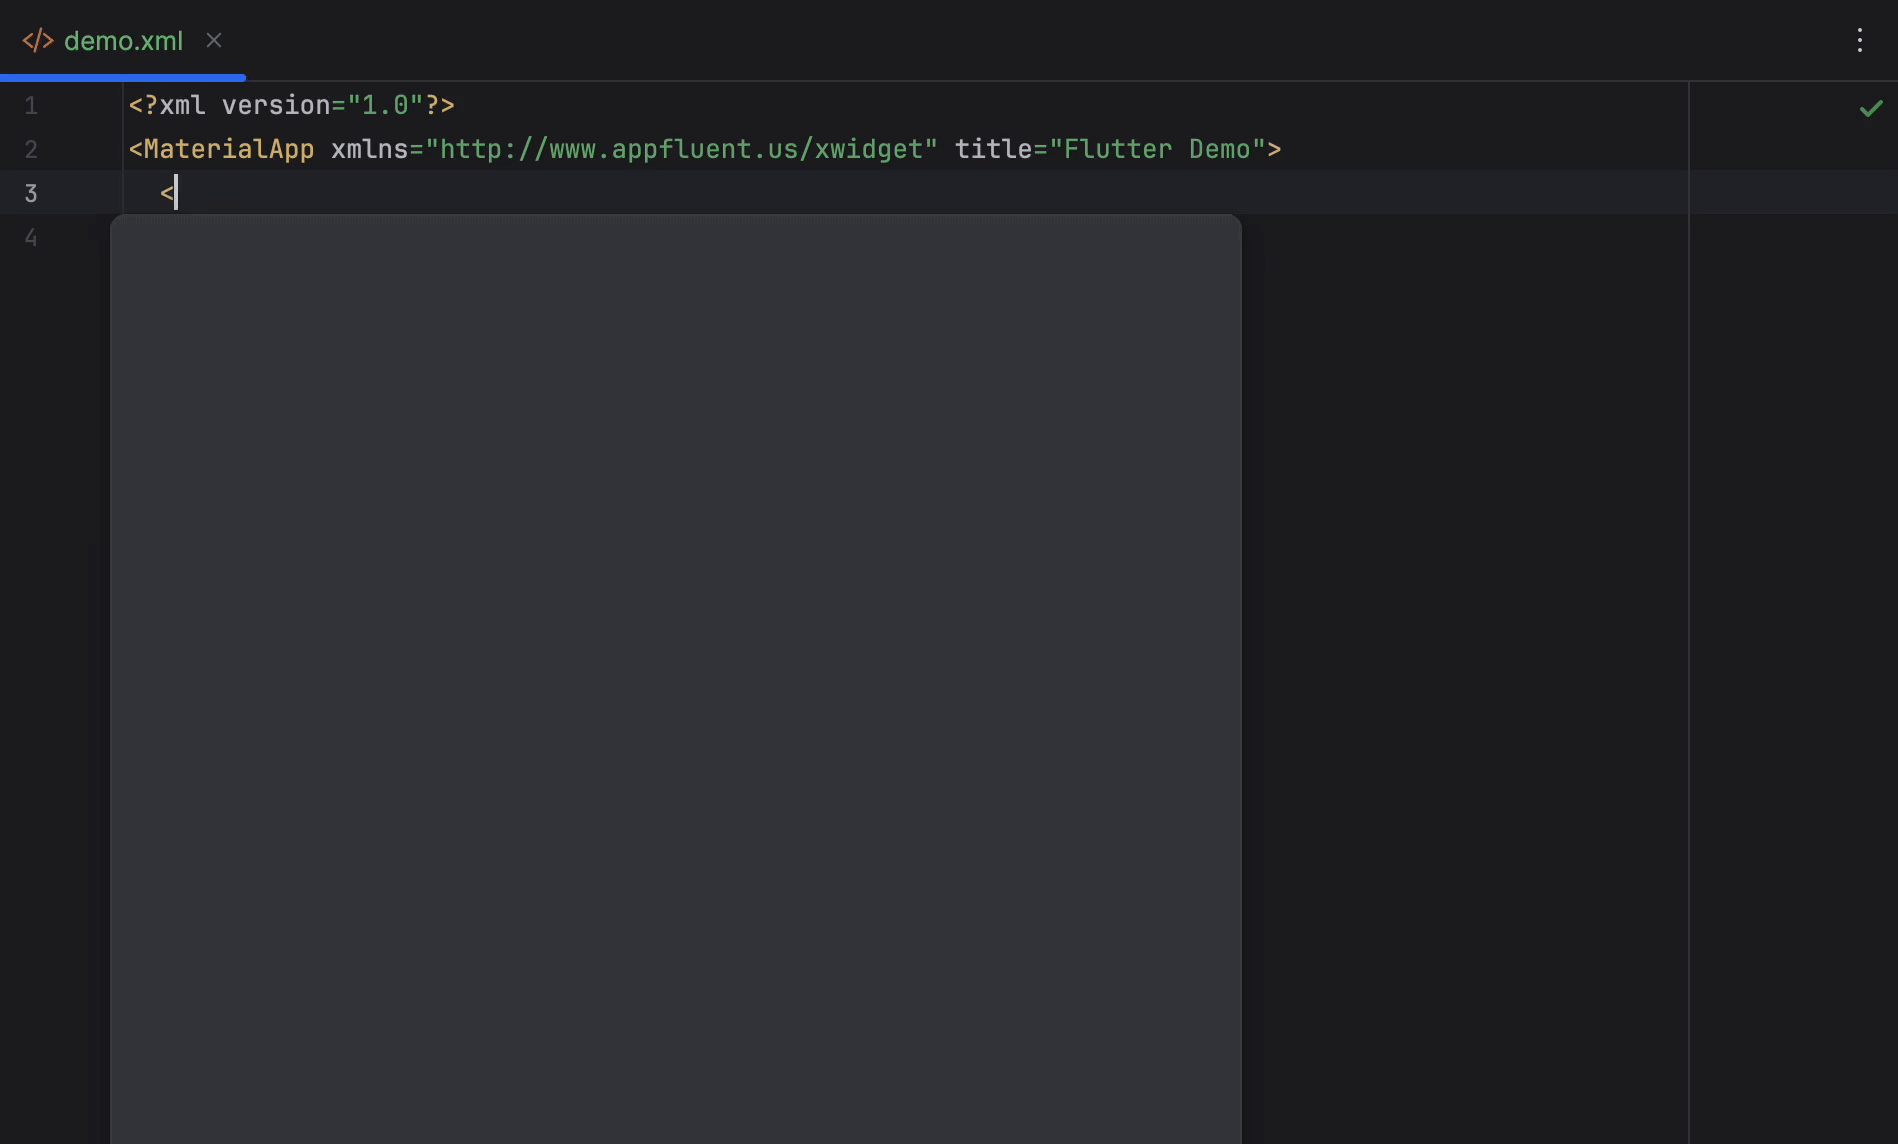
Task: Click the title attribute name
Action: click(993, 150)
